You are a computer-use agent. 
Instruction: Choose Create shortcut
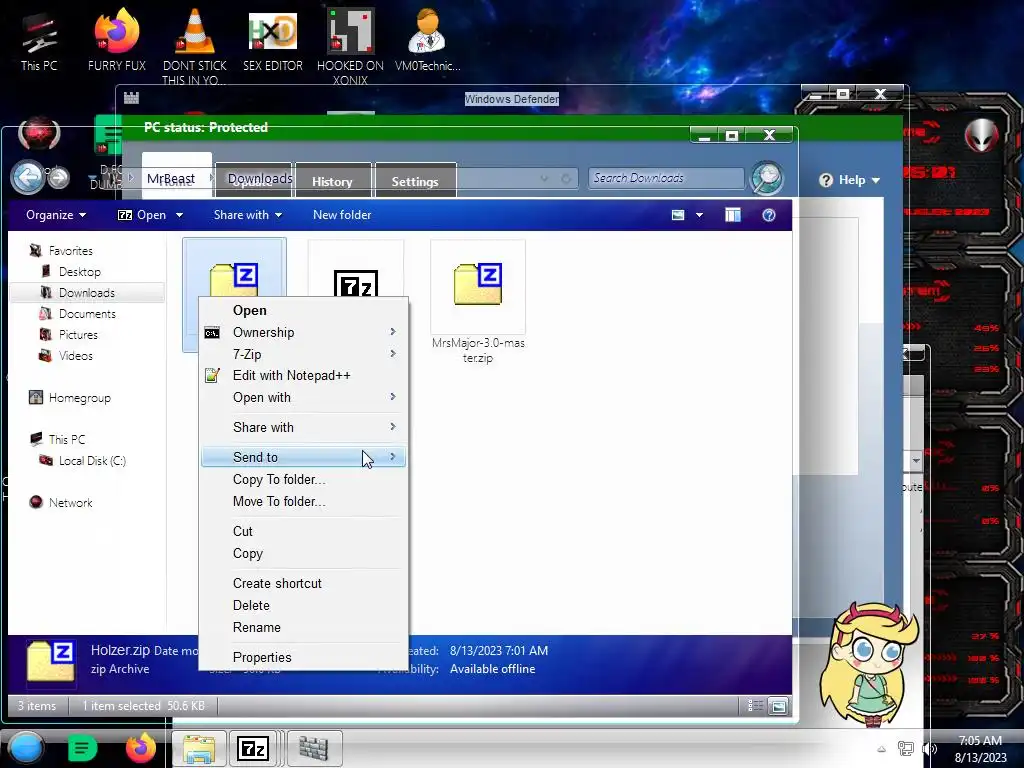[x=304, y=583]
